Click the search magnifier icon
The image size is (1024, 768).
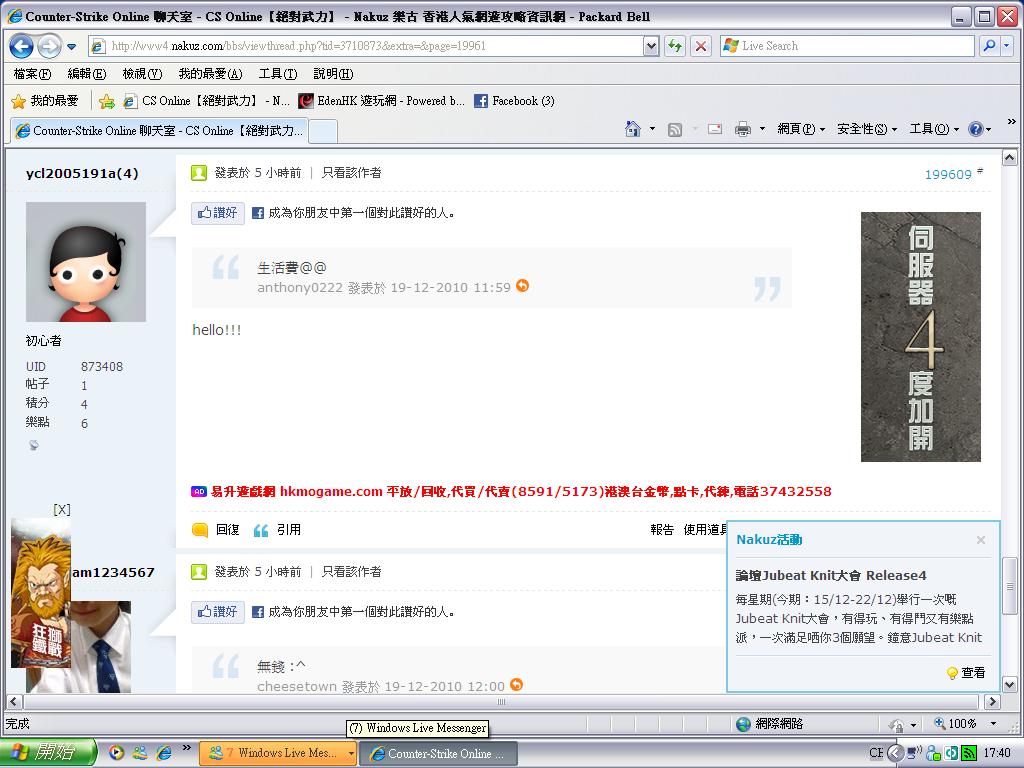[x=988, y=46]
